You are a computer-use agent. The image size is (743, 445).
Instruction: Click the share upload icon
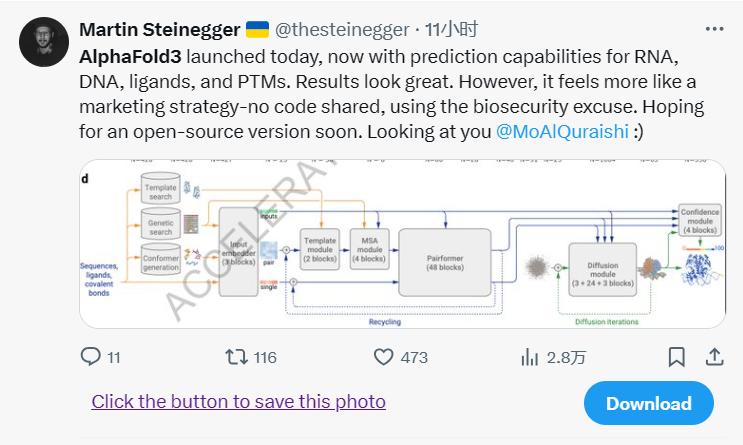[x=714, y=357]
